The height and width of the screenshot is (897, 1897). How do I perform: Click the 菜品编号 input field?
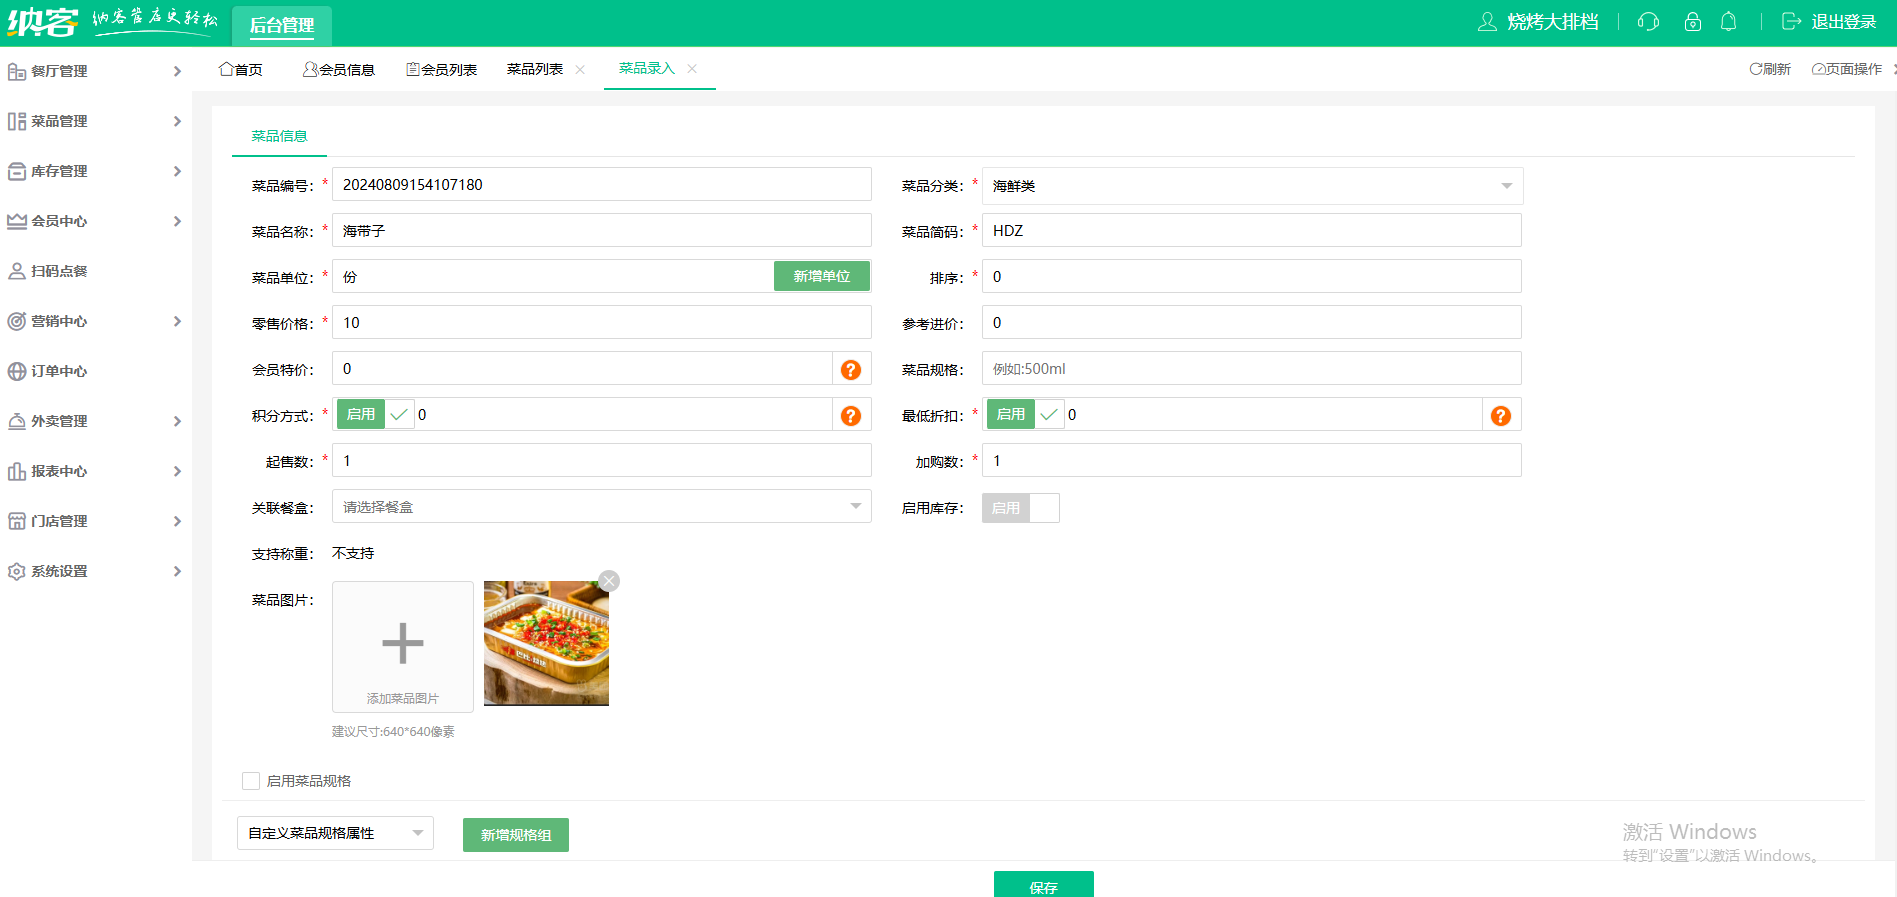pyautogui.click(x=602, y=184)
